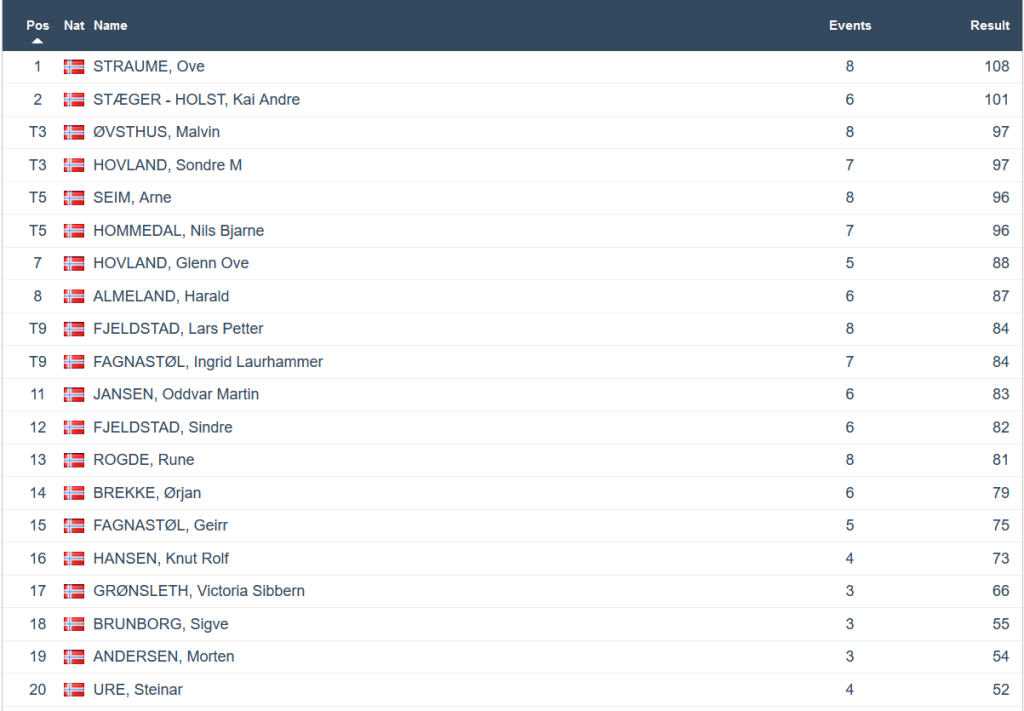1024x711 pixels.
Task: Select GRØNSLETH, Victoria Sibbern name
Action: click(x=199, y=591)
